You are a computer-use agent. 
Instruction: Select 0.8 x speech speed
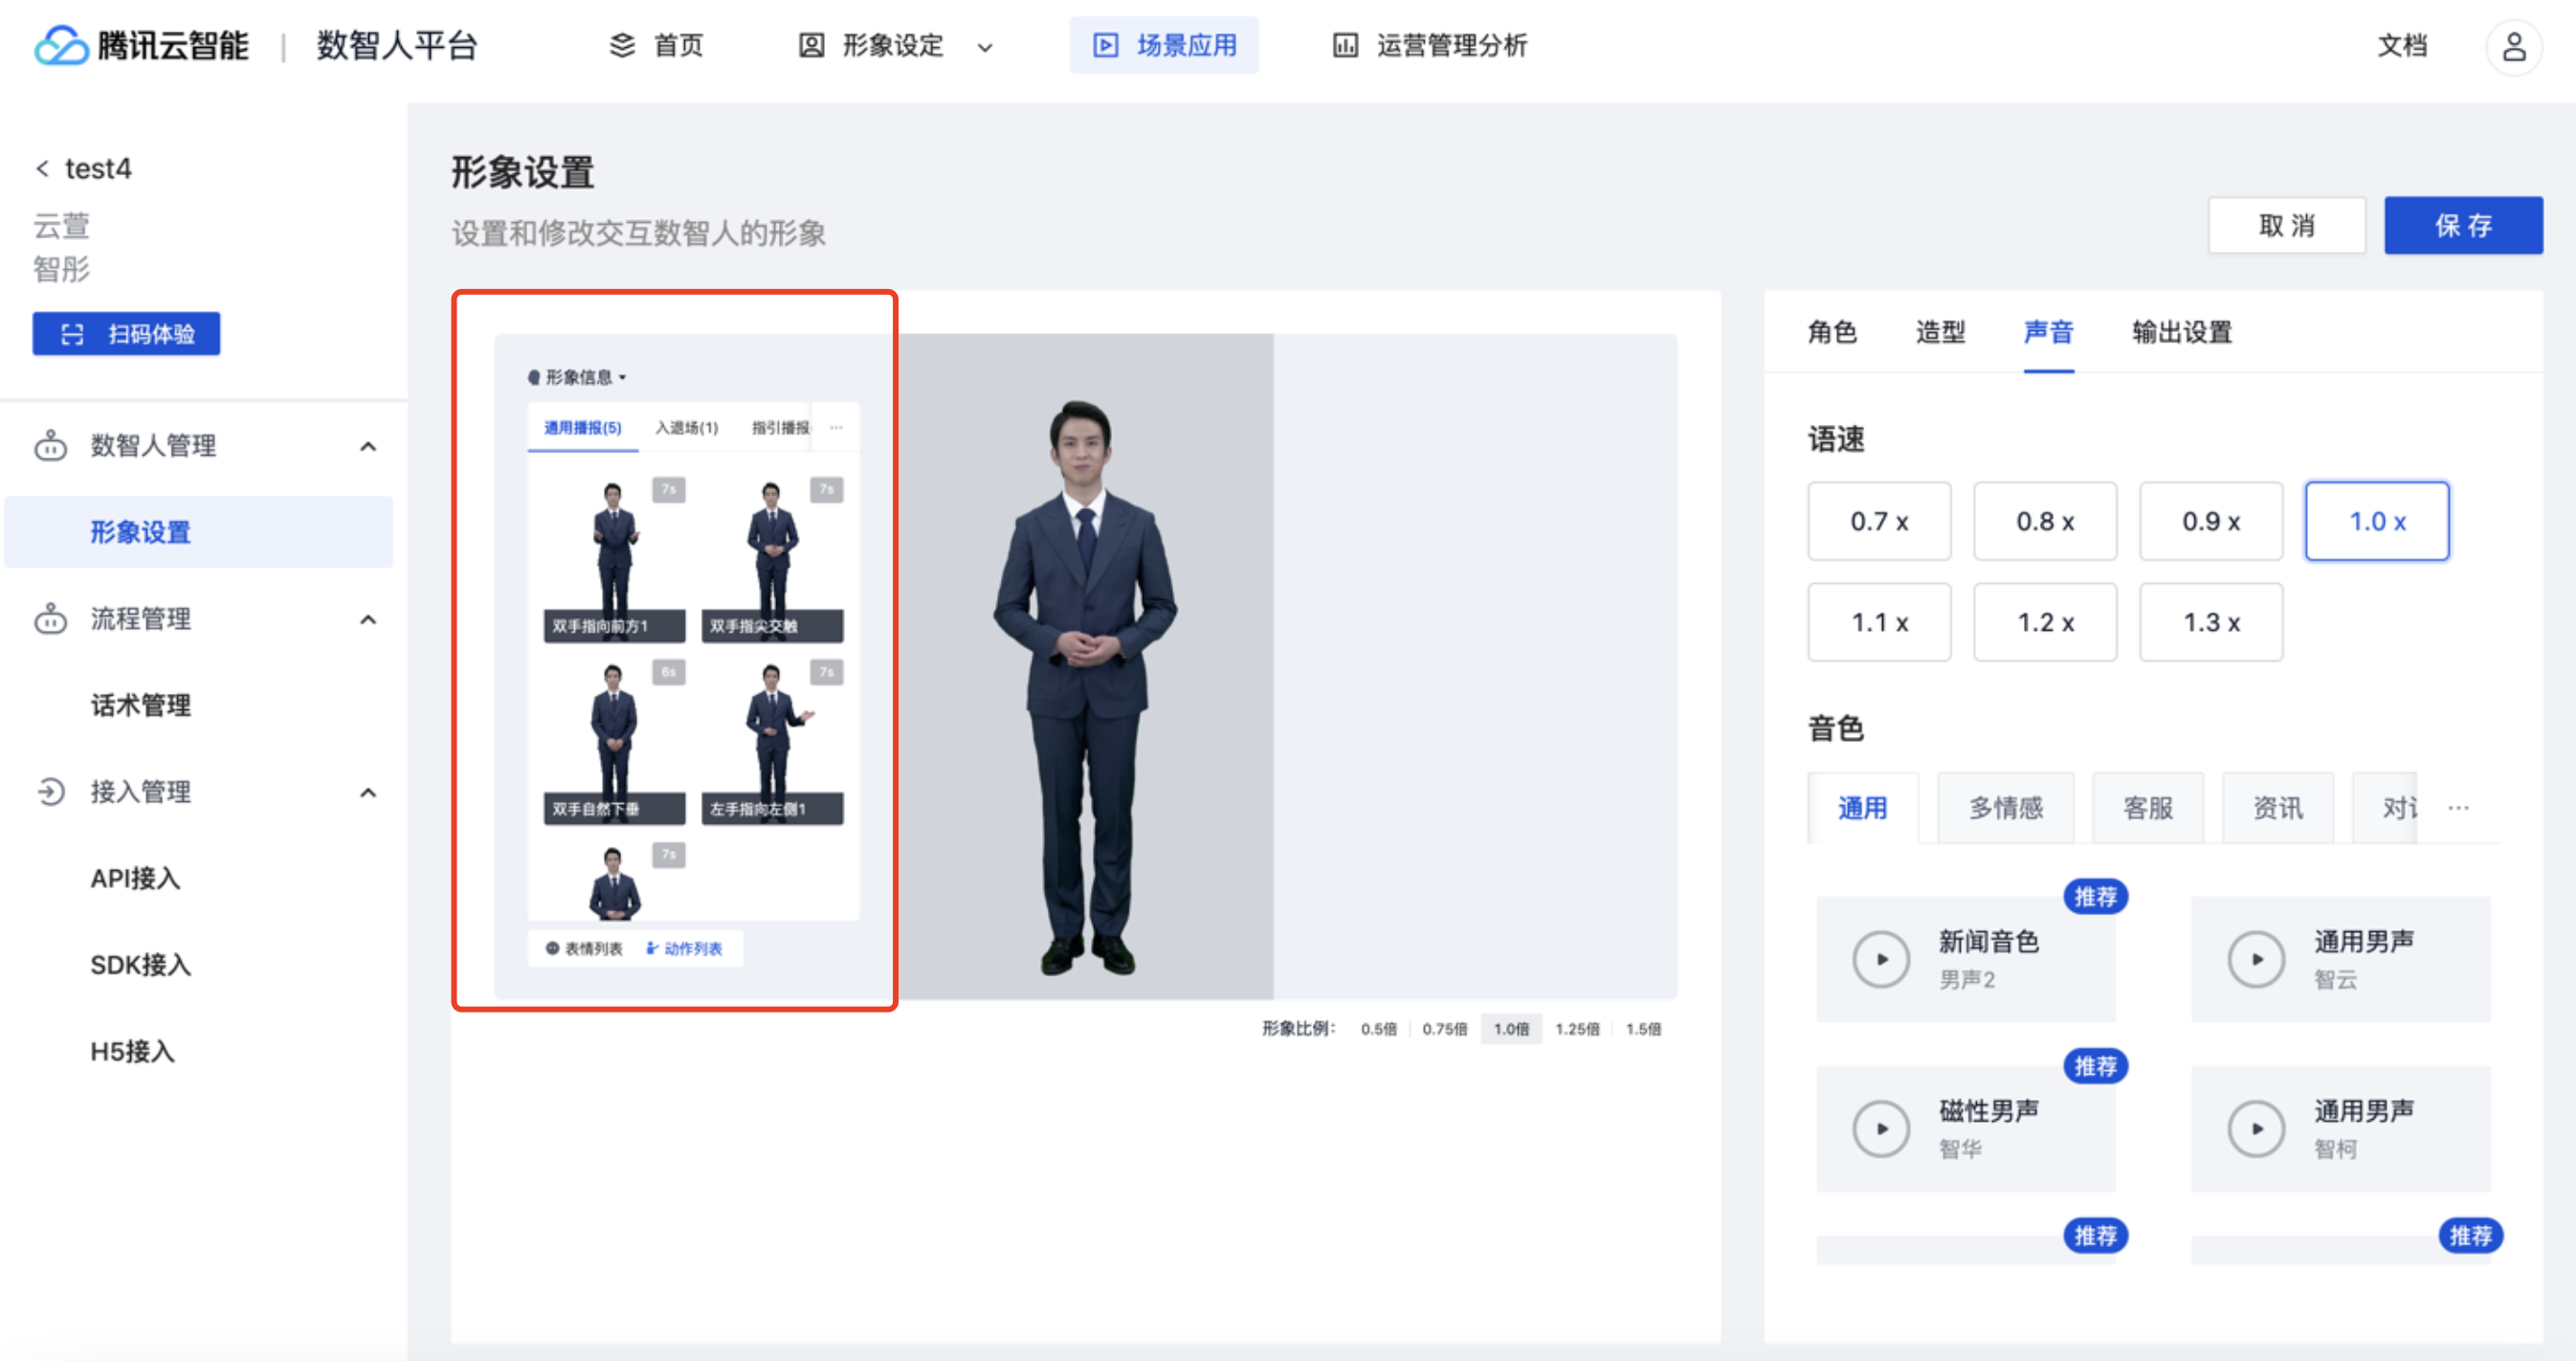(x=2044, y=521)
